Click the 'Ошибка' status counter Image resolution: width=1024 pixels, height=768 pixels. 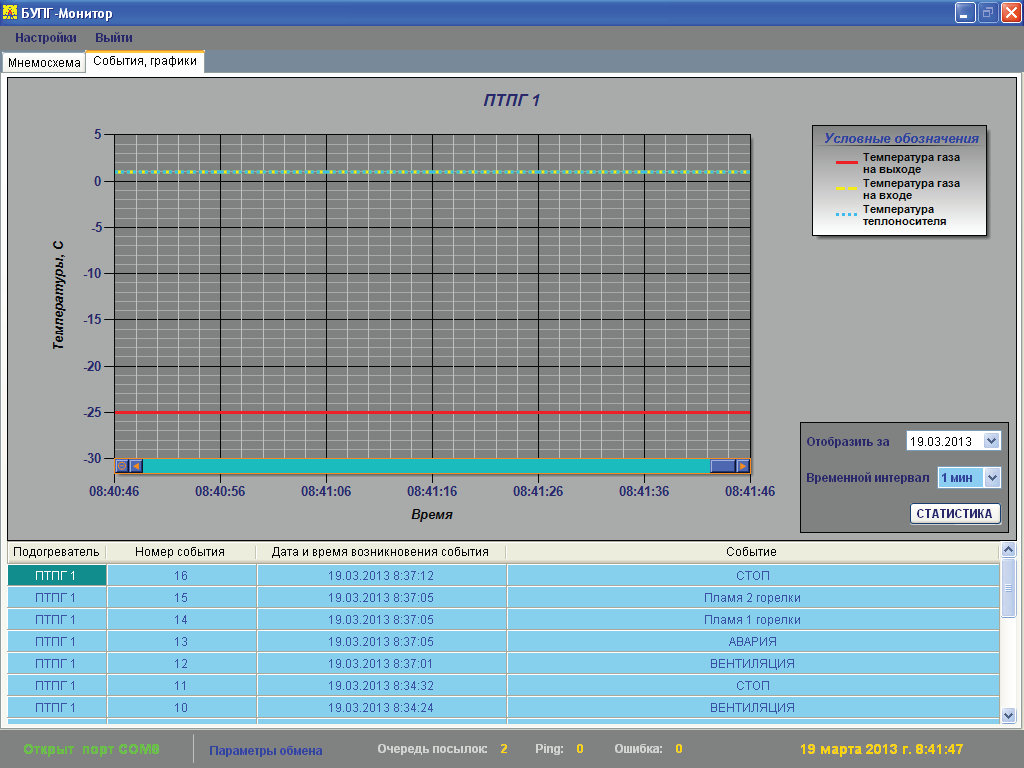point(648,749)
